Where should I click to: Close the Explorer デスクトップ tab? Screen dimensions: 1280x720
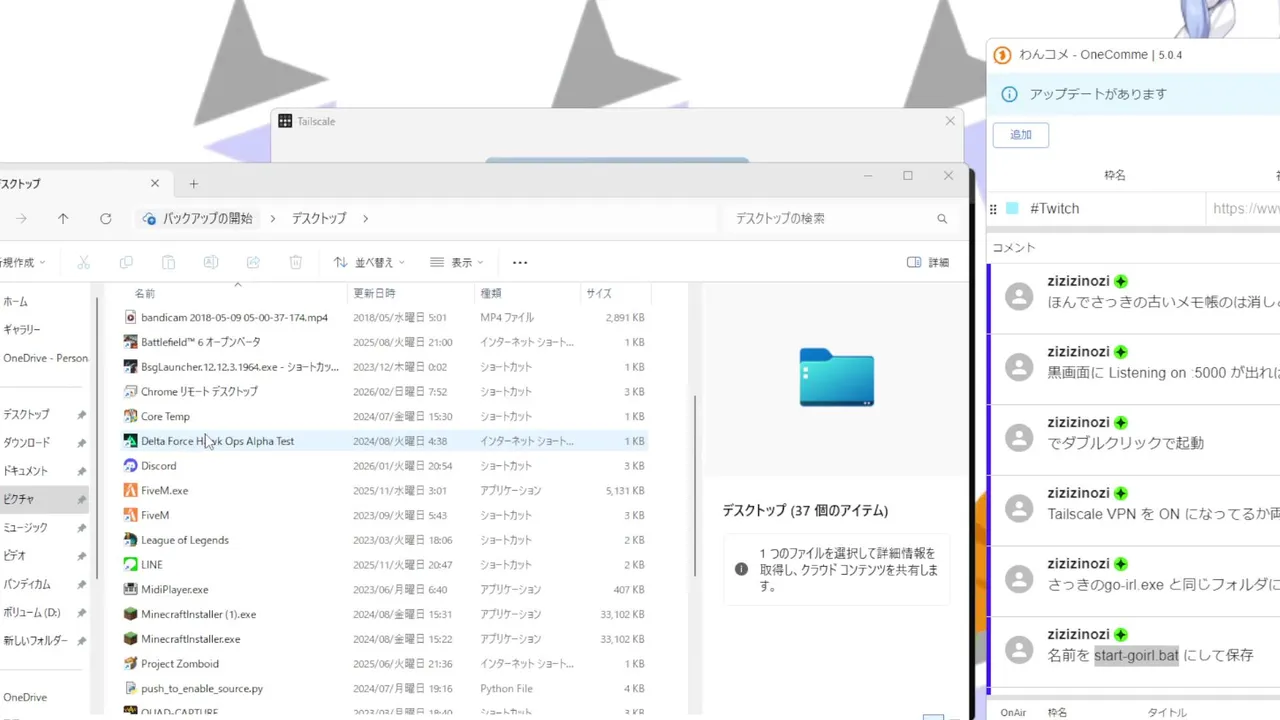[154, 184]
